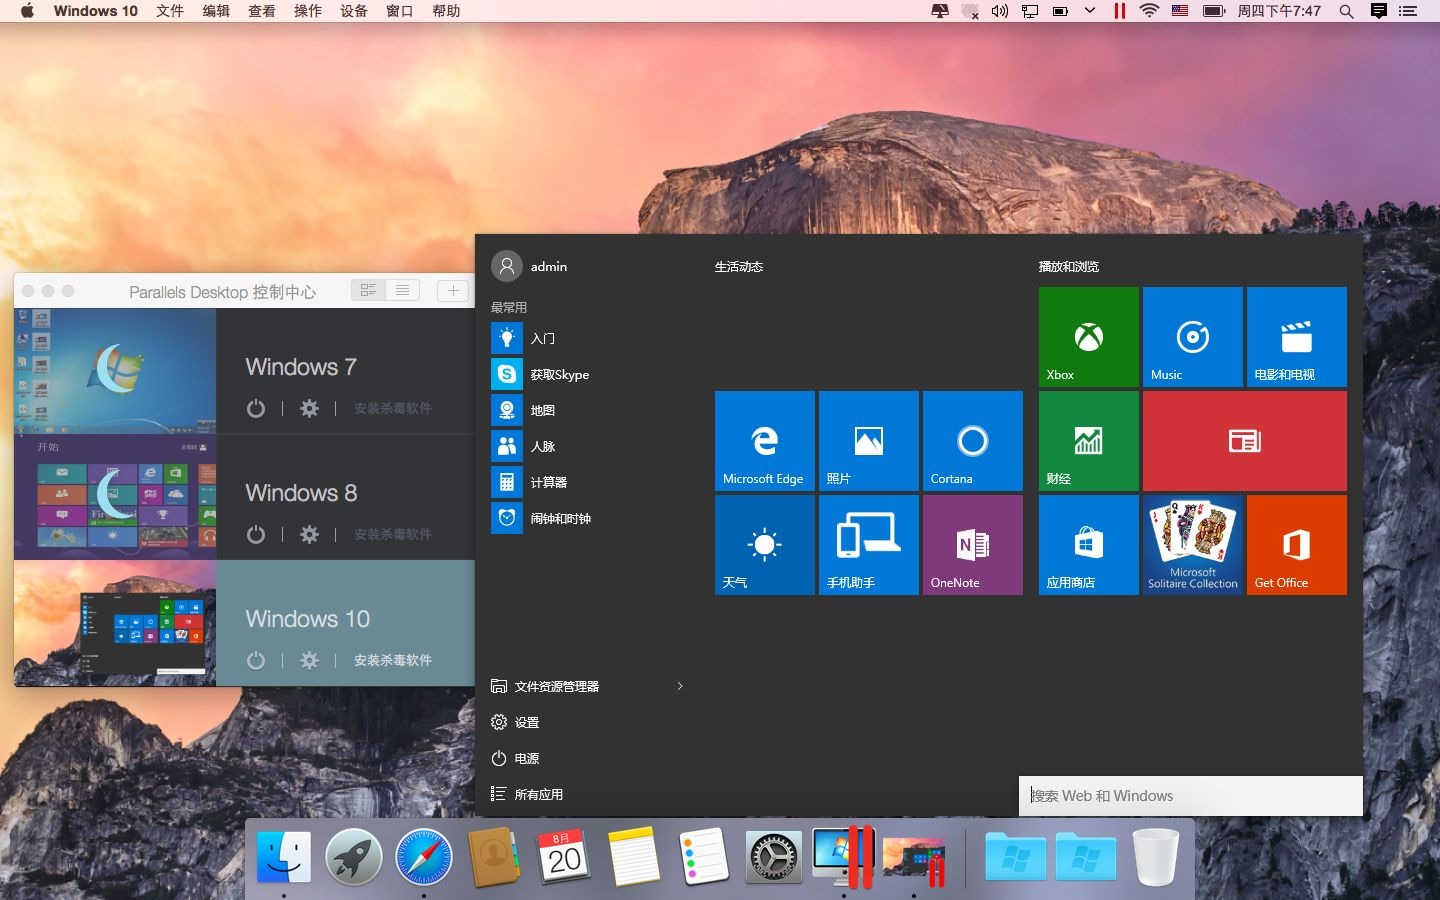Power on the Windows 7 virtual machine

256,409
